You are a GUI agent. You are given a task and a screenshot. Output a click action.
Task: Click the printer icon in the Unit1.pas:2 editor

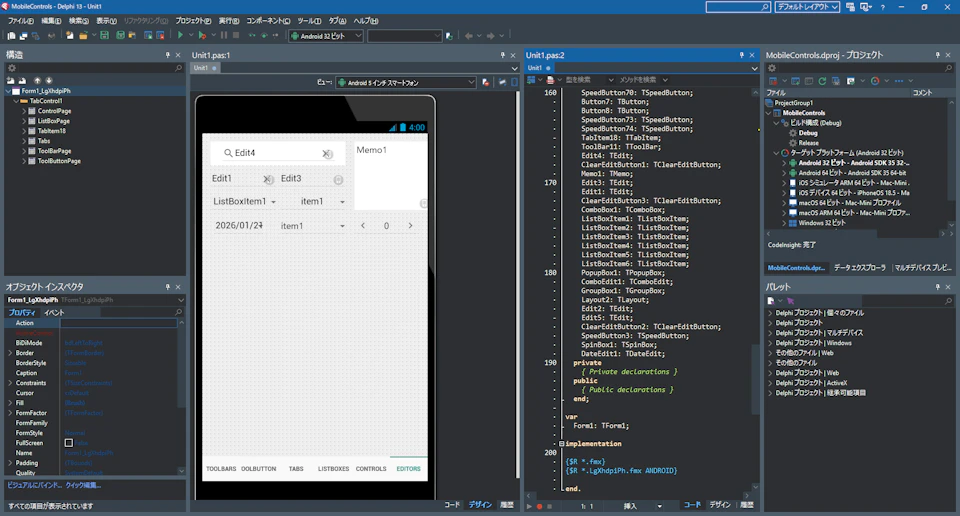tap(550, 80)
